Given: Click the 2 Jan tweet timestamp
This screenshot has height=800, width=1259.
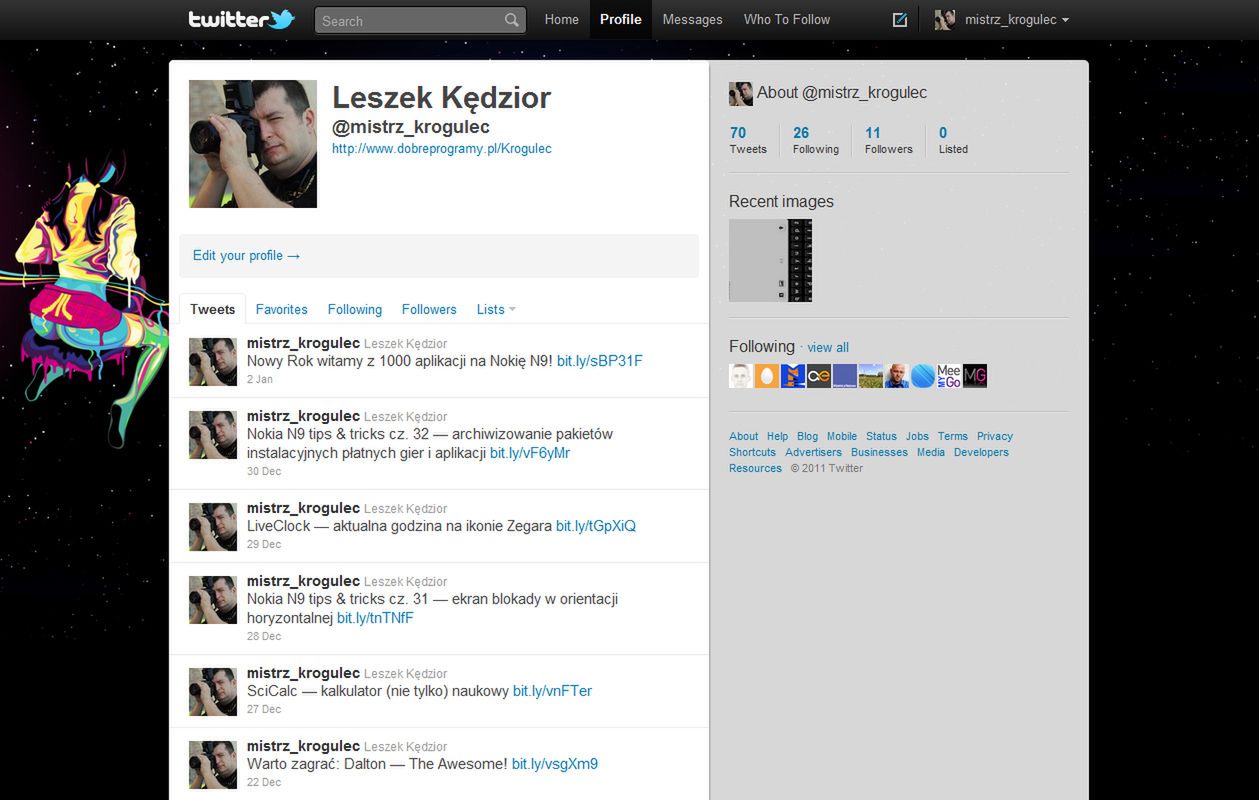Looking at the screenshot, I should (260, 379).
